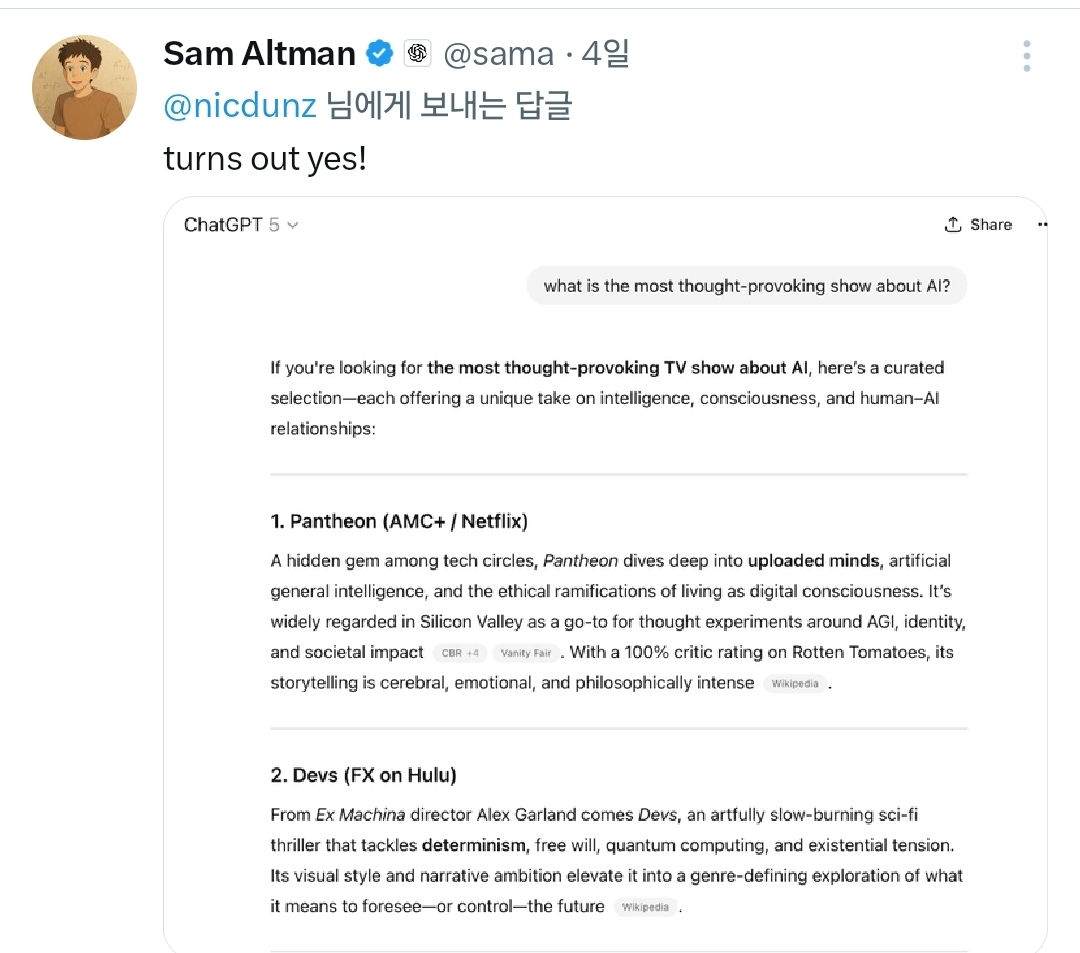Click the ellipsis beside Share
The height and width of the screenshot is (953, 1080).
point(1042,225)
